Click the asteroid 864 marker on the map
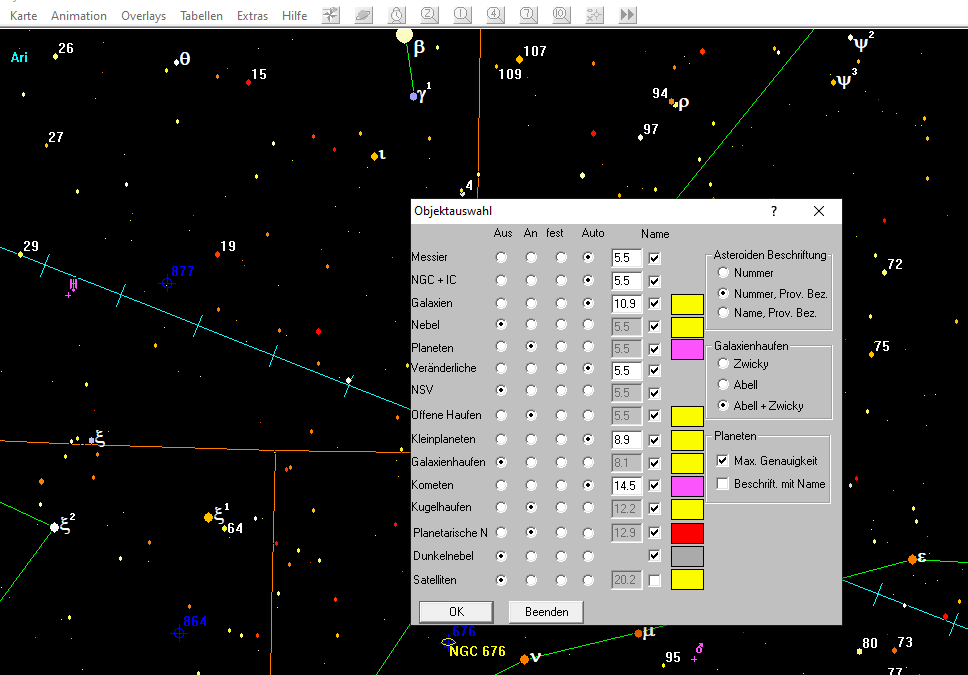Viewport: 968px width, 675px height. pyautogui.click(x=179, y=633)
